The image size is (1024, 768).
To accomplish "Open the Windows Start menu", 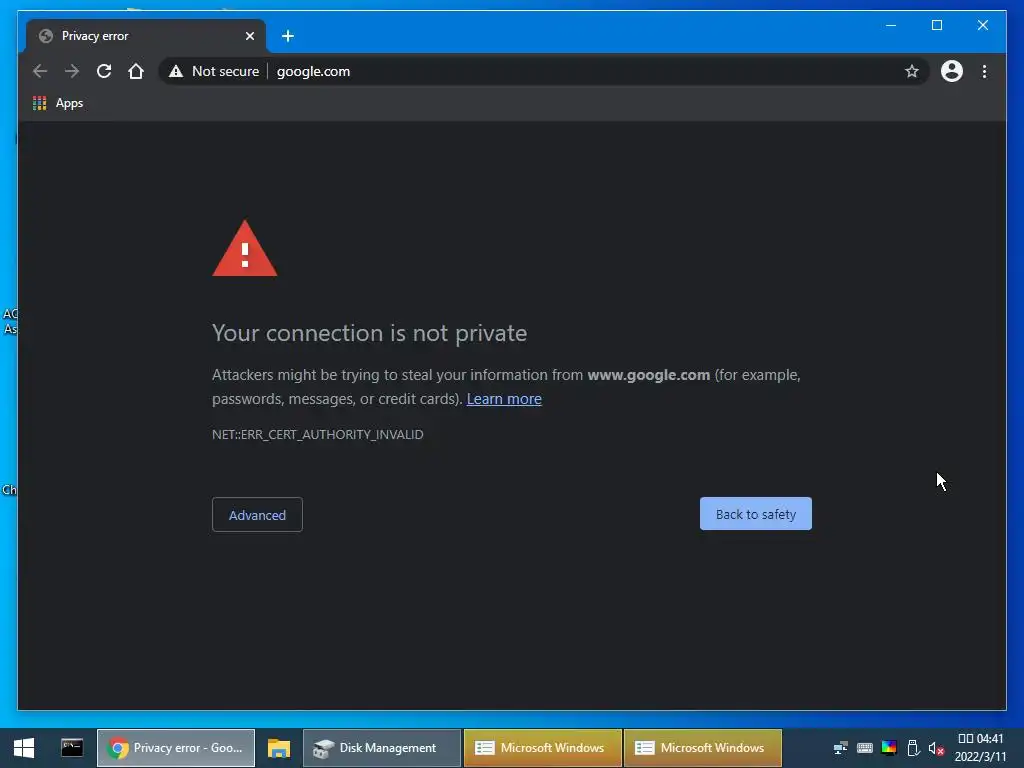I will tap(24, 748).
